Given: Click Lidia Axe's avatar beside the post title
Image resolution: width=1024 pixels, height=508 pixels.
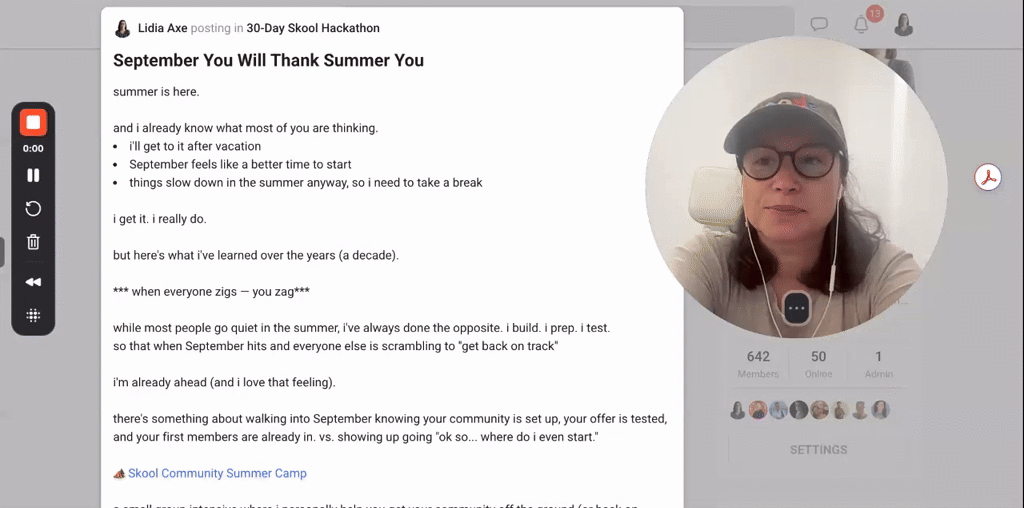Looking at the screenshot, I should point(122,29).
